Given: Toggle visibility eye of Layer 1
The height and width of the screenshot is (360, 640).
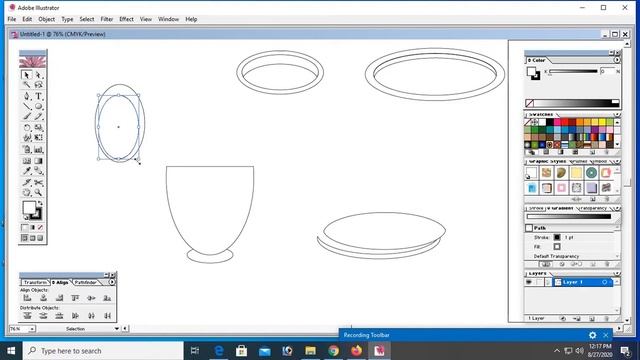Looking at the screenshot, I should pyautogui.click(x=529, y=282).
